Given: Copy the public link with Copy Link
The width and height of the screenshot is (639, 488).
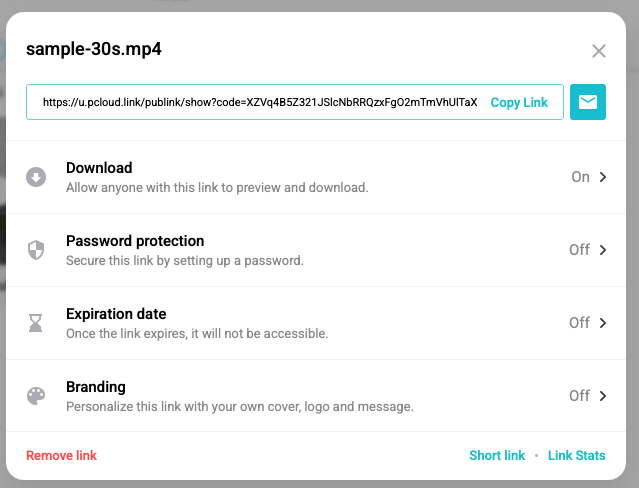Looking at the screenshot, I should (x=519, y=102).
